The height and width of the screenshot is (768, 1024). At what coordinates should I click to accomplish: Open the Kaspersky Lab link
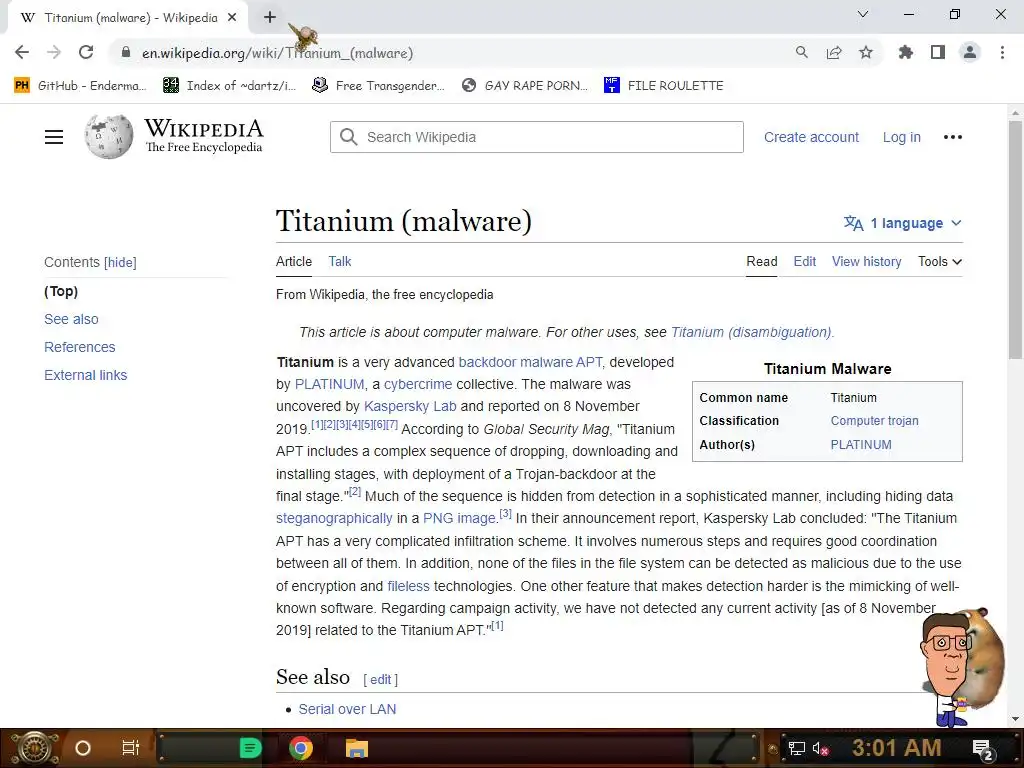410,406
